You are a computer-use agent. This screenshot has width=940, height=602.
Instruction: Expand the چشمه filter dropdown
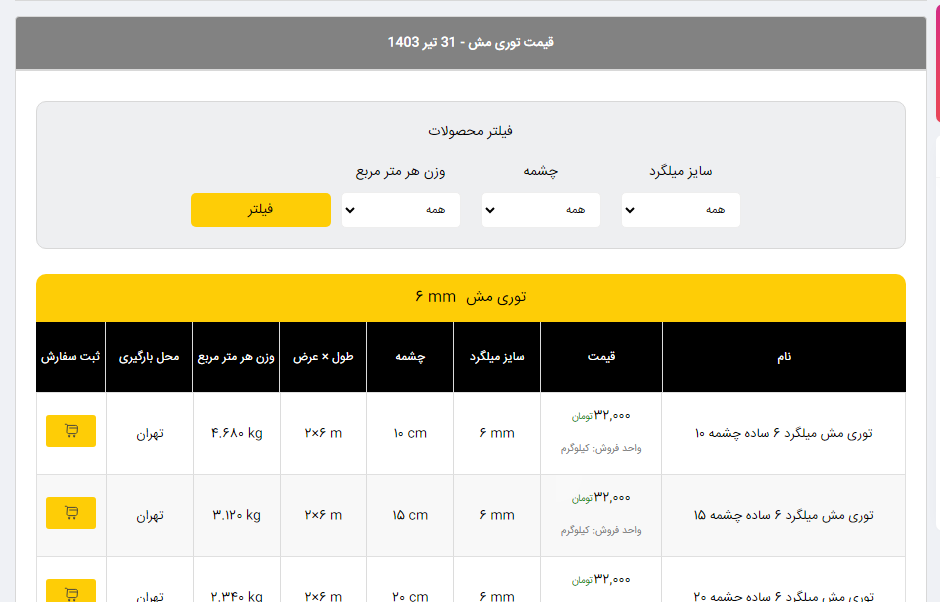click(x=541, y=210)
